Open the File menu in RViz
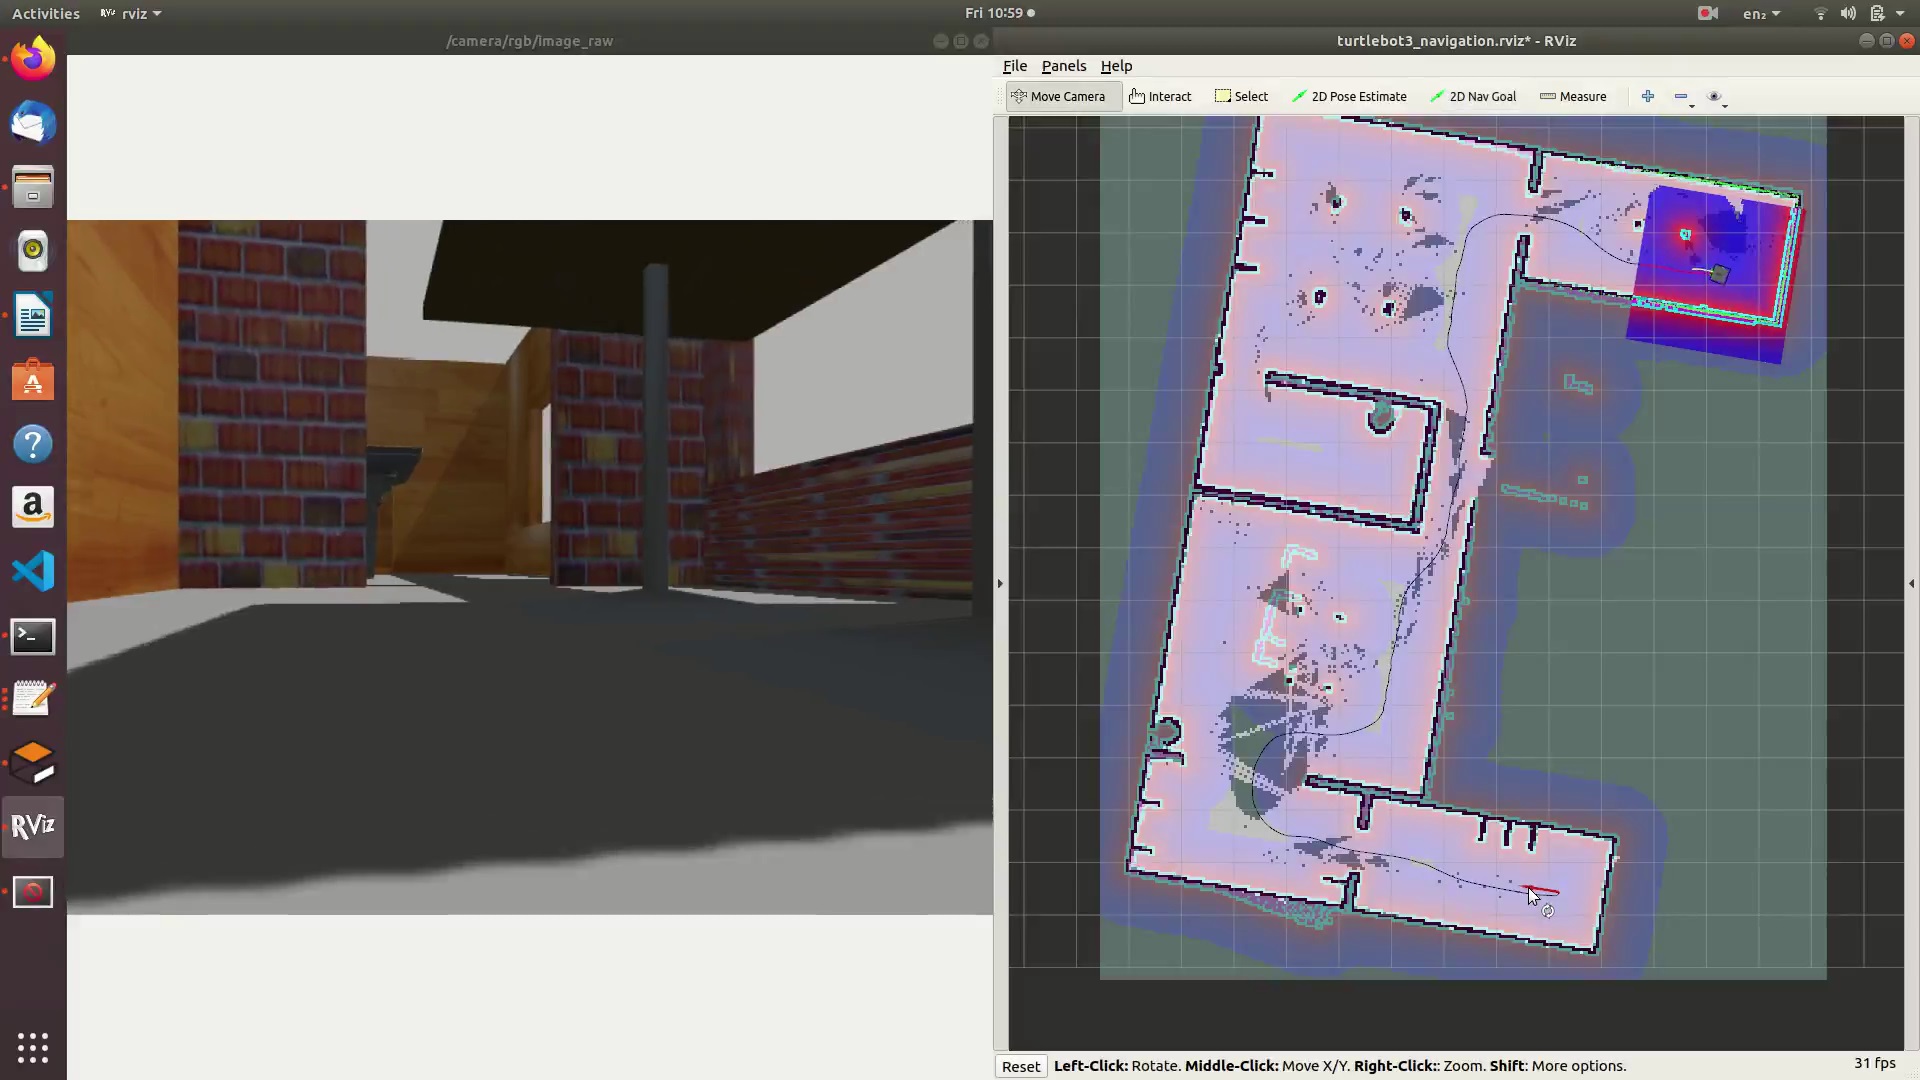 (1015, 66)
